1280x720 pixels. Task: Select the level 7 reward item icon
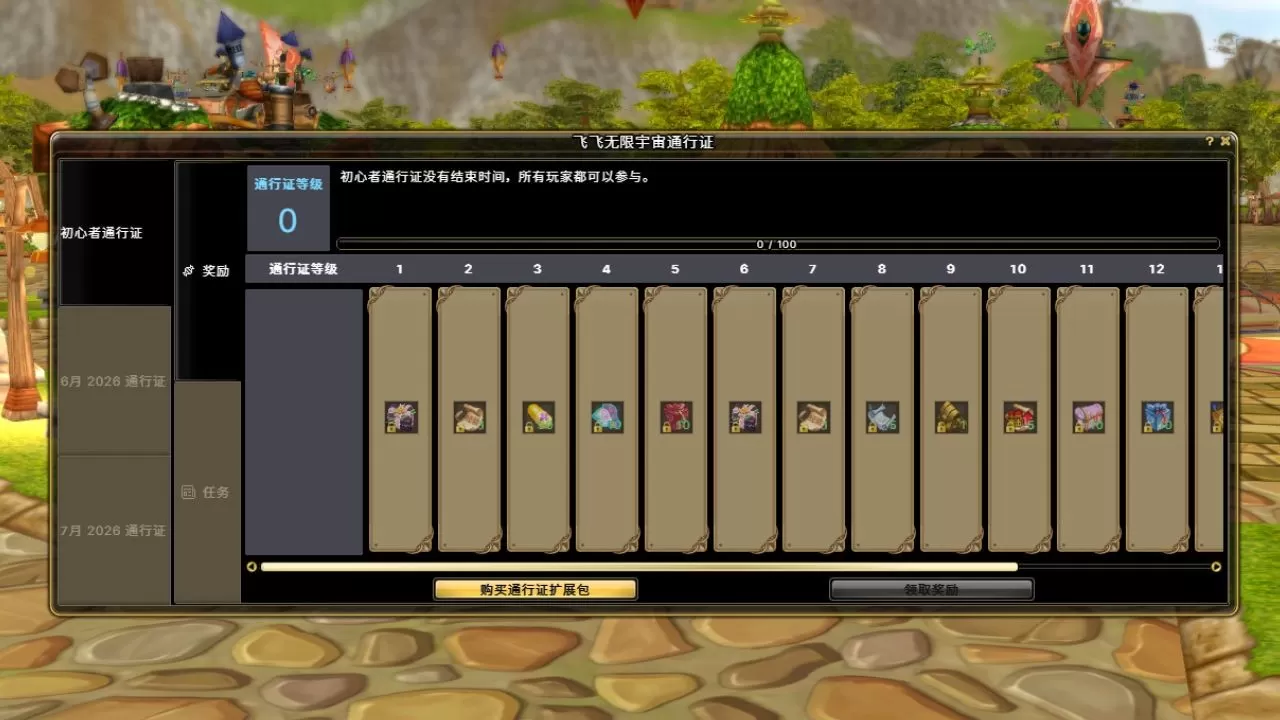point(814,417)
